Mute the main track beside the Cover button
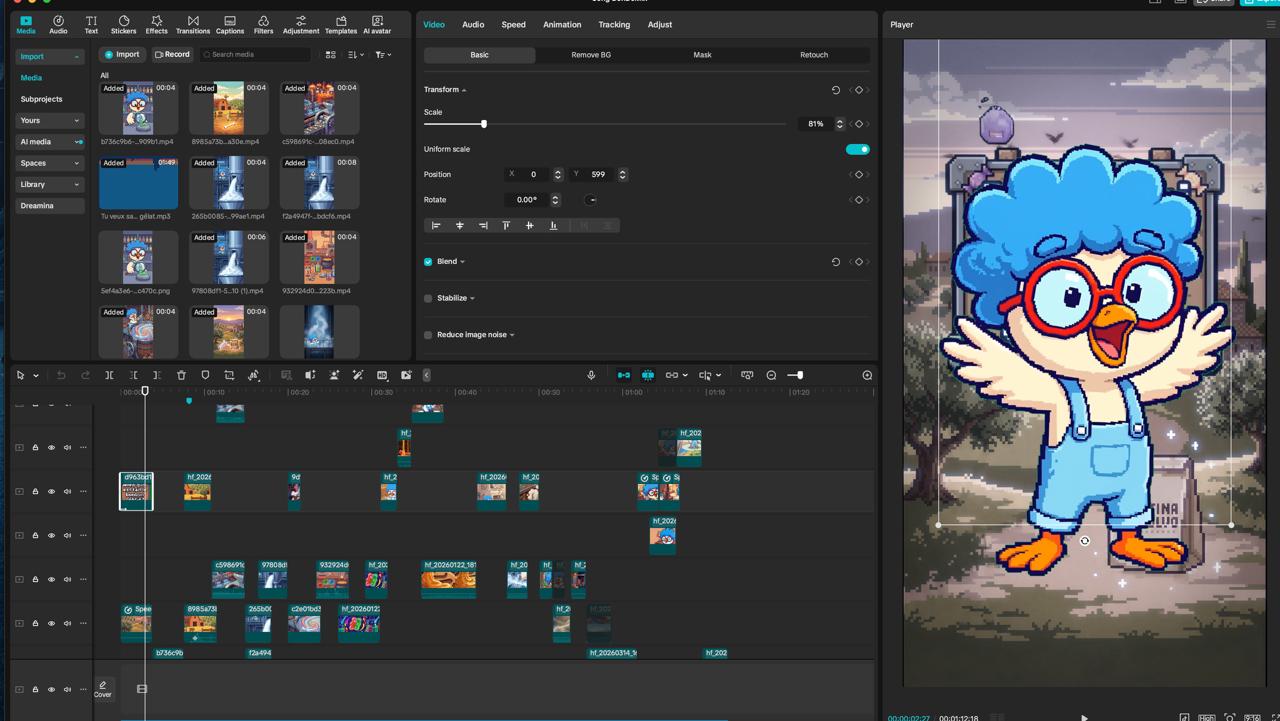1280x721 pixels. click(67, 689)
